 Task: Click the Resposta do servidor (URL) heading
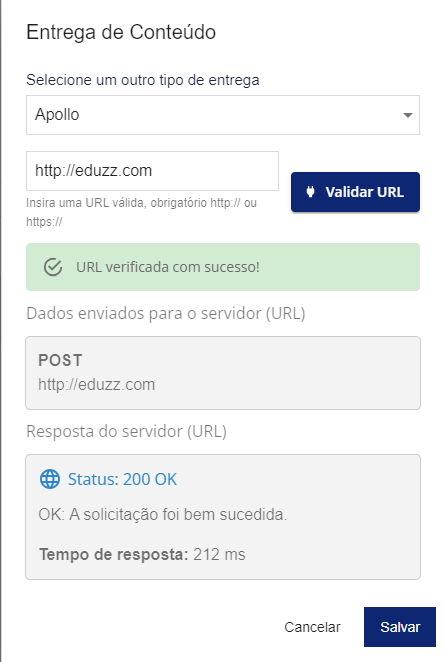[127, 431]
